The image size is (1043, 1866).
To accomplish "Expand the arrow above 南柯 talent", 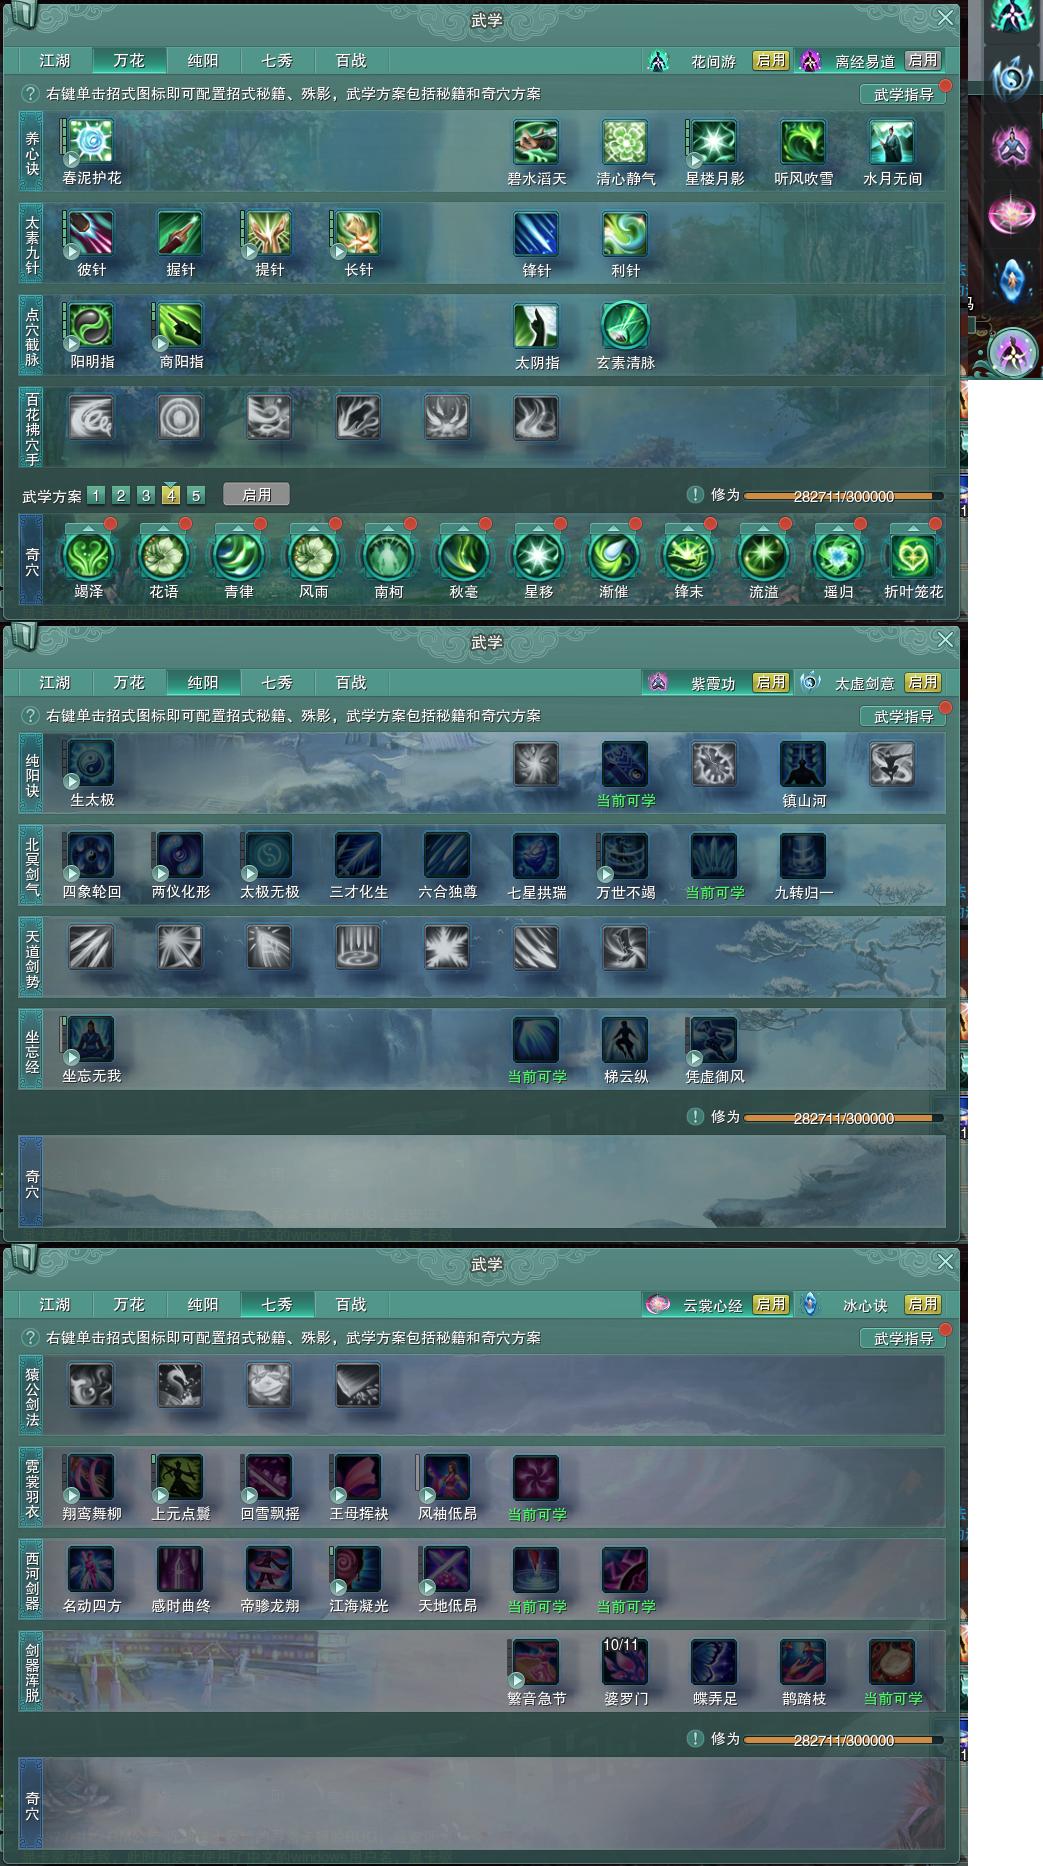I will click(x=388, y=528).
